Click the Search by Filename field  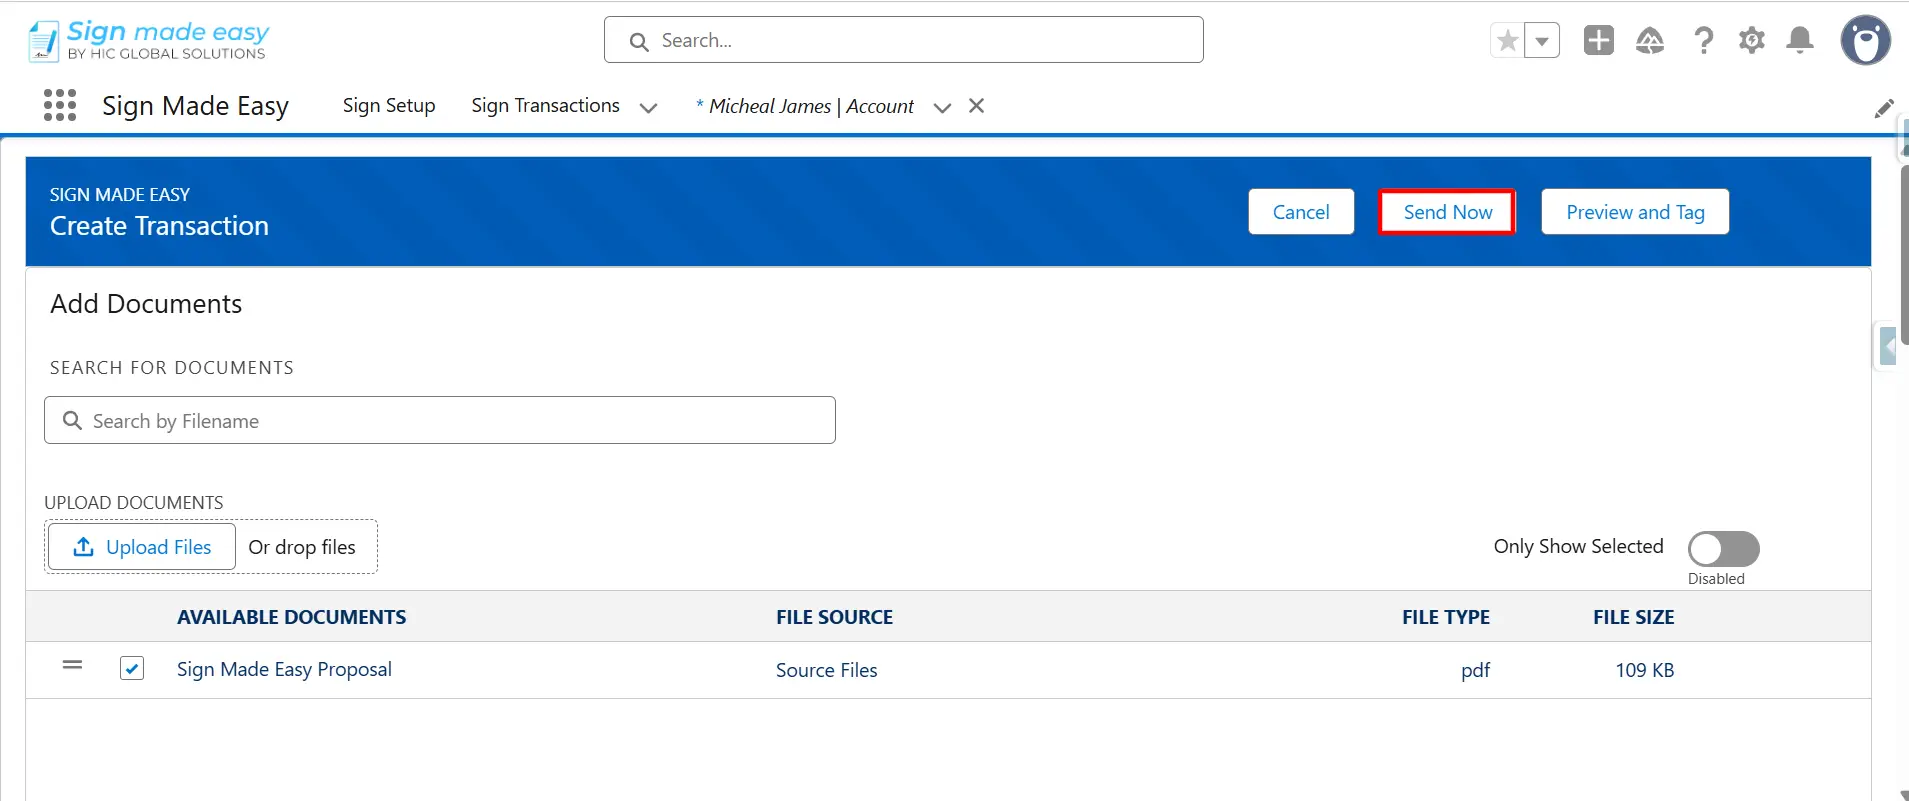tap(440, 420)
